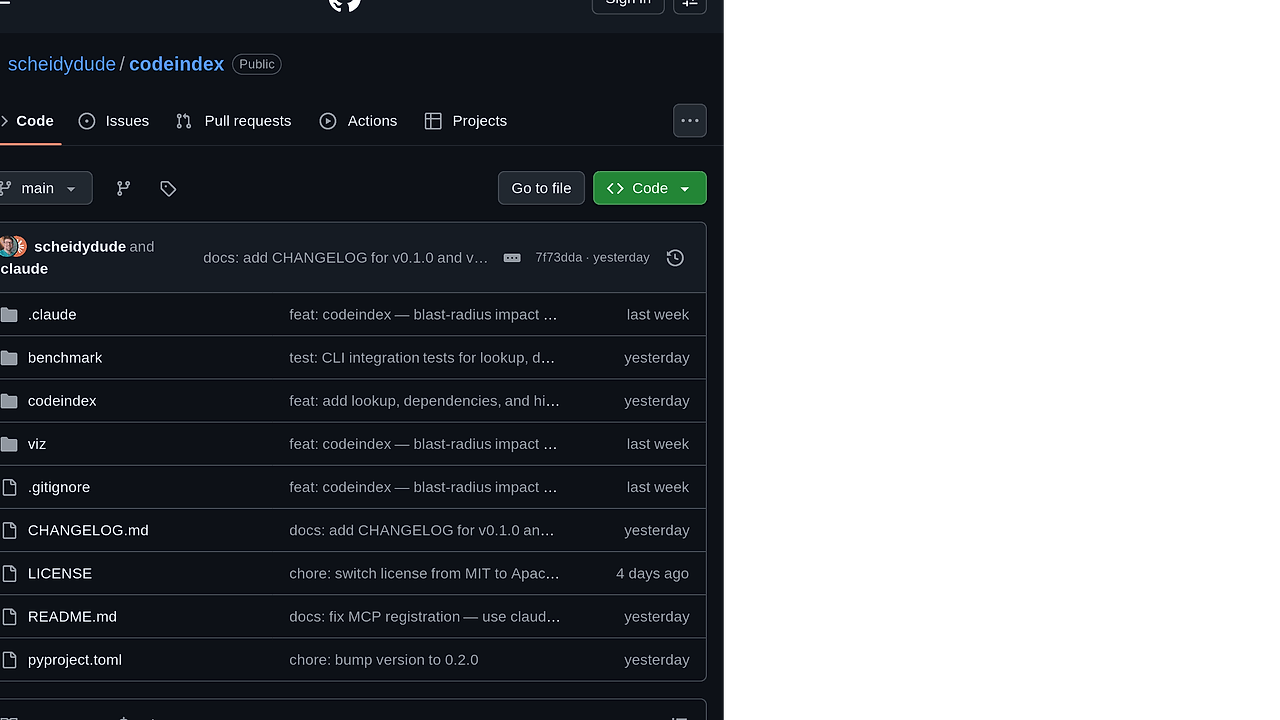Click the file icon beside .gitignore
The image size is (1280, 720).
click(x=9, y=487)
